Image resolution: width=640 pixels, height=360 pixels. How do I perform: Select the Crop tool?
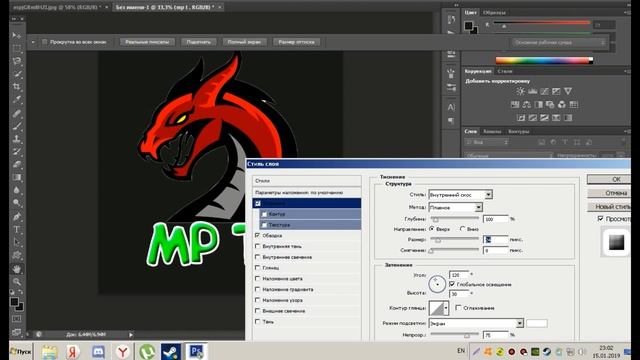pos(17,87)
